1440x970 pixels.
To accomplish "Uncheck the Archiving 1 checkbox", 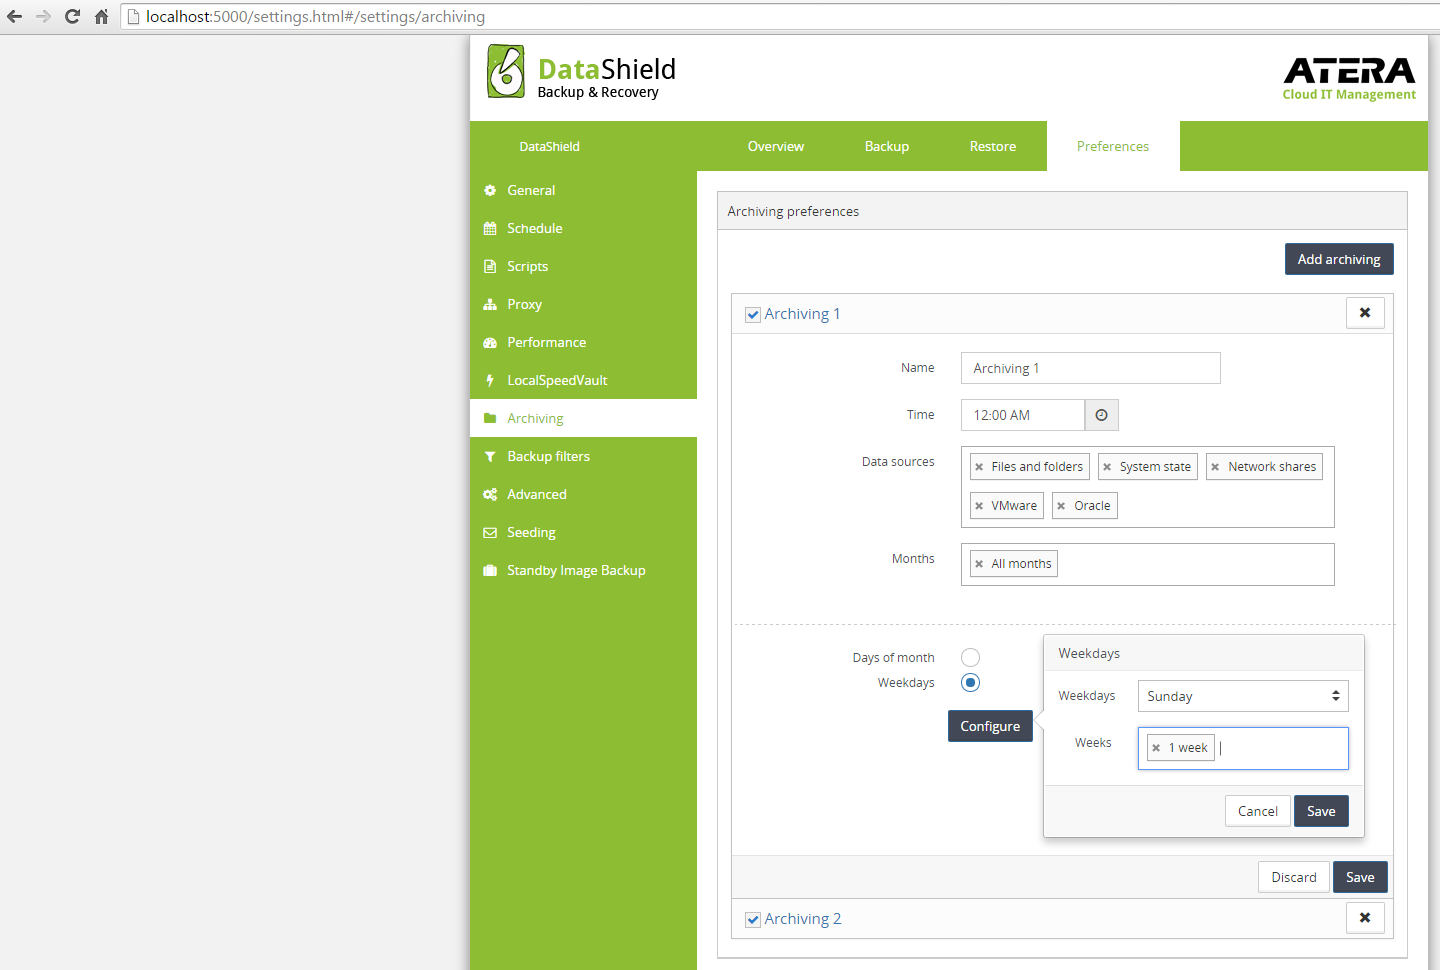I will pyautogui.click(x=753, y=315).
